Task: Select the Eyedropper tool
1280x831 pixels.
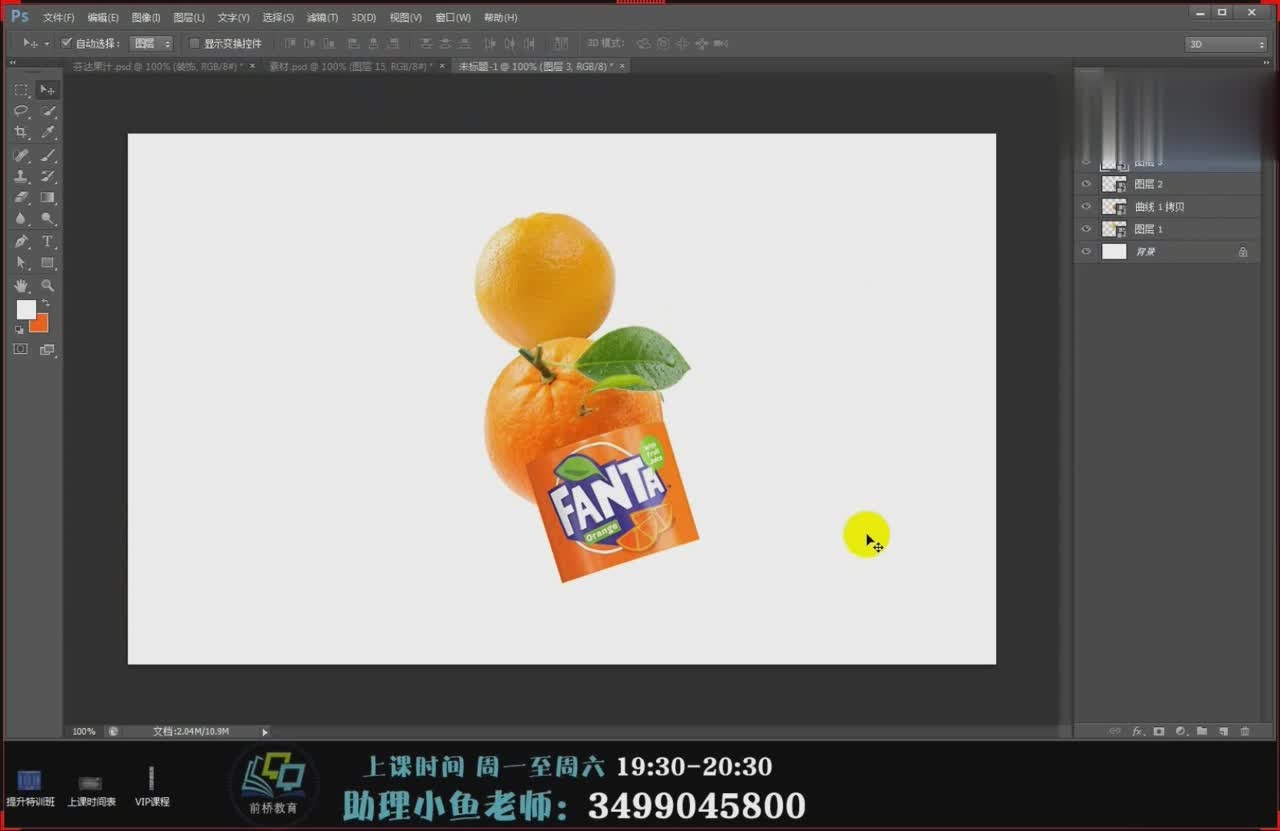Action: 47,132
